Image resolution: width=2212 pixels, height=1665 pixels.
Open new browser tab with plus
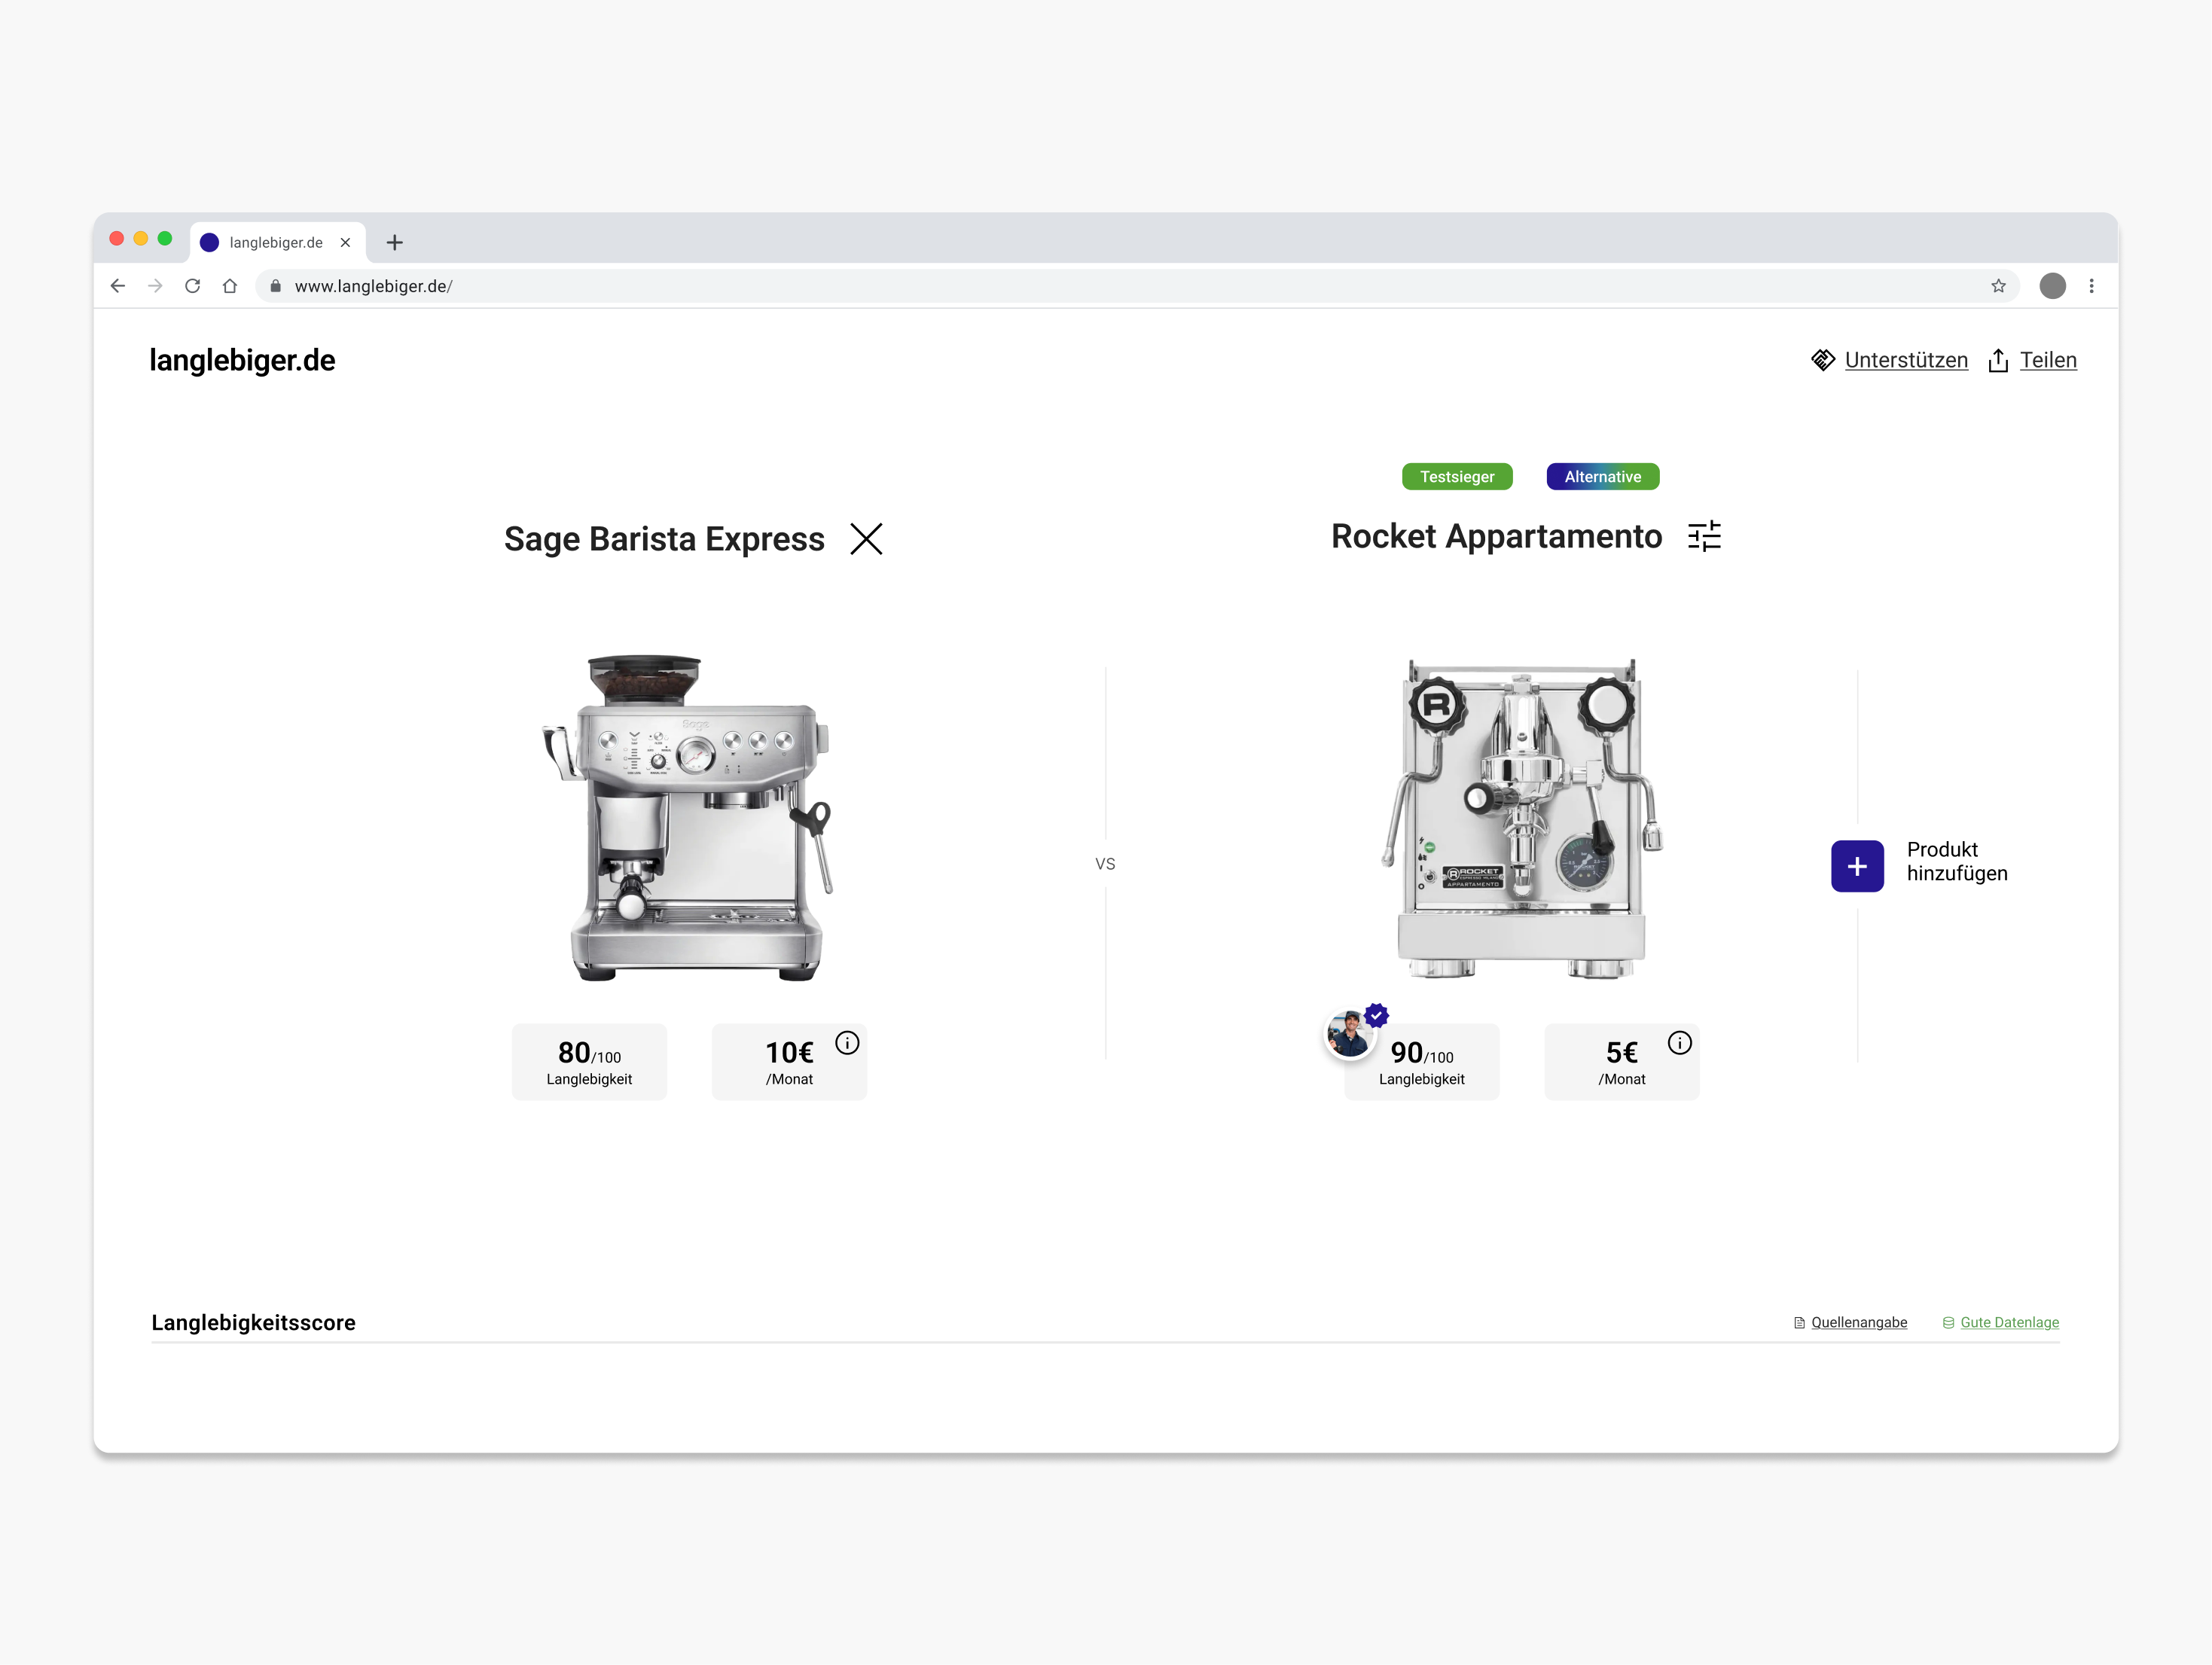click(x=395, y=242)
